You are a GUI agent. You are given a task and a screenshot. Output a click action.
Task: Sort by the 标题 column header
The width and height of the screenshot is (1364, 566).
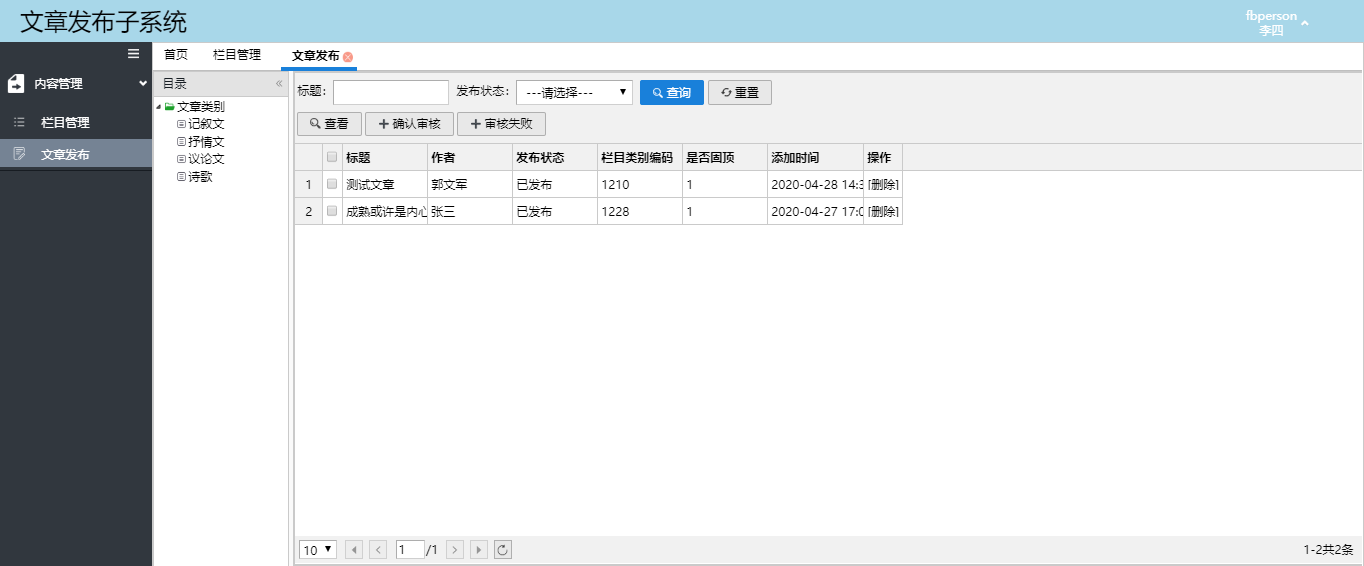pyautogui.click(x=385, y=157)
